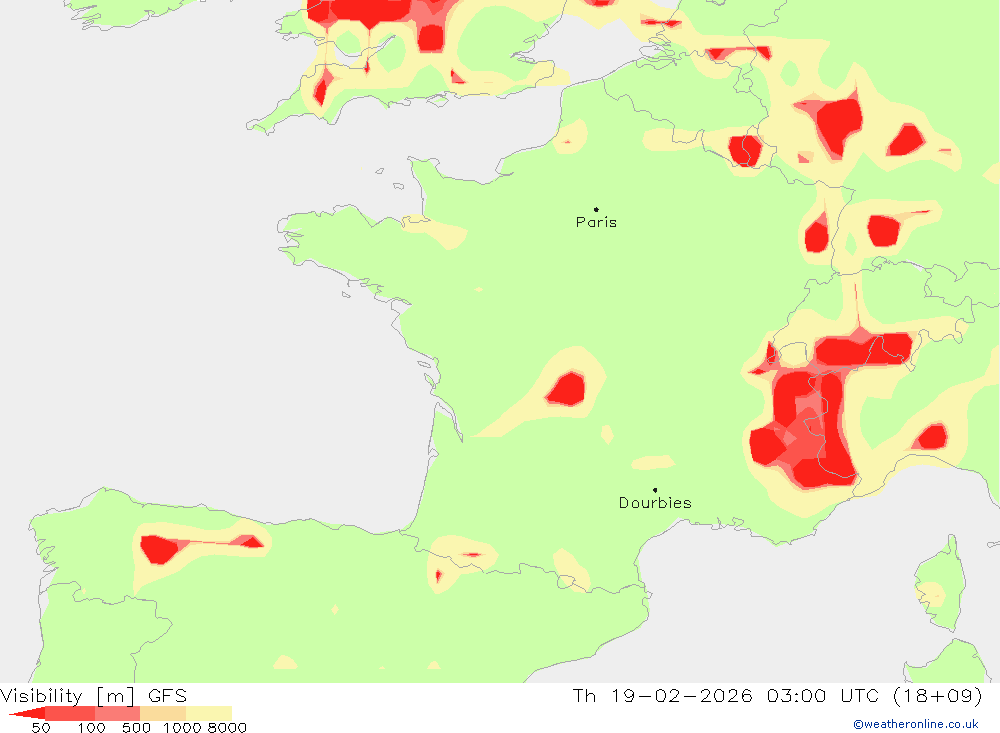Click the Dourbies location label
1000x733 pixels.
click(655, 503)
